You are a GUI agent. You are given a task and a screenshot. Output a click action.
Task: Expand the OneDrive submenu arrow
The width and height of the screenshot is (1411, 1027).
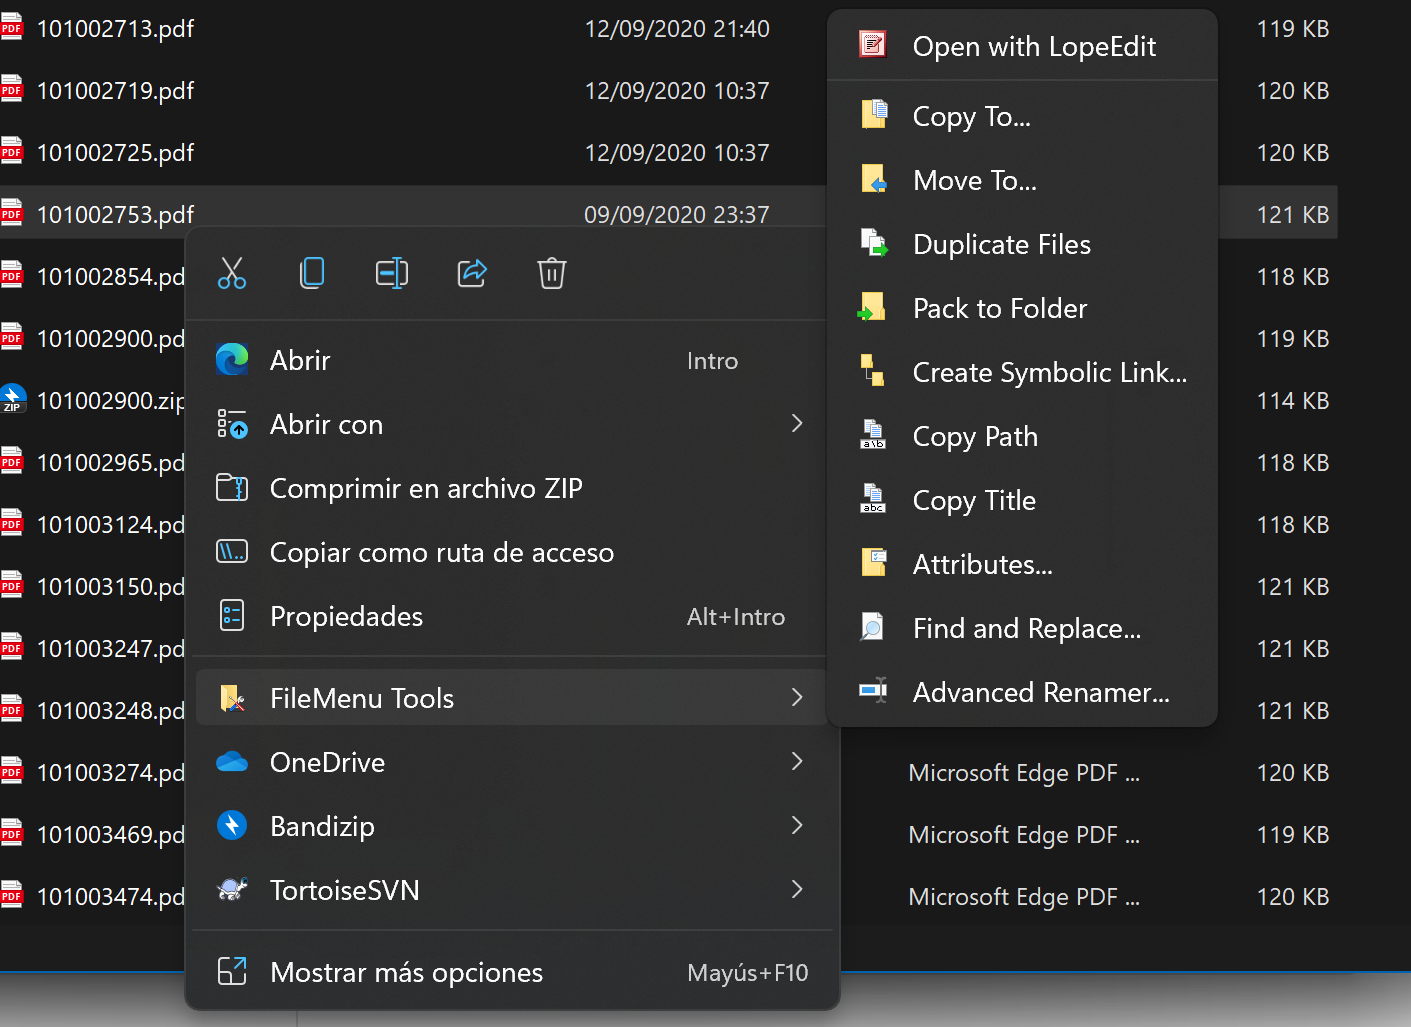pyautogui.click(x=797, y=762)
